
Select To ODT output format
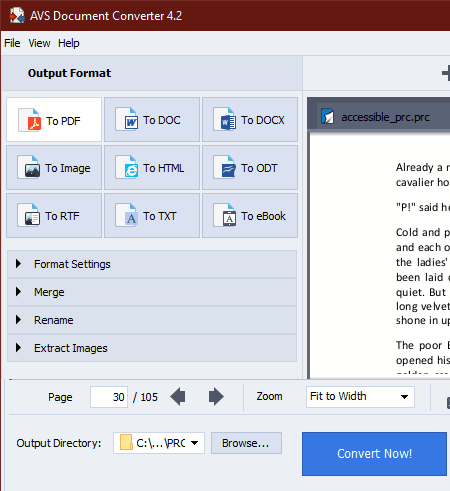[250, 168]
